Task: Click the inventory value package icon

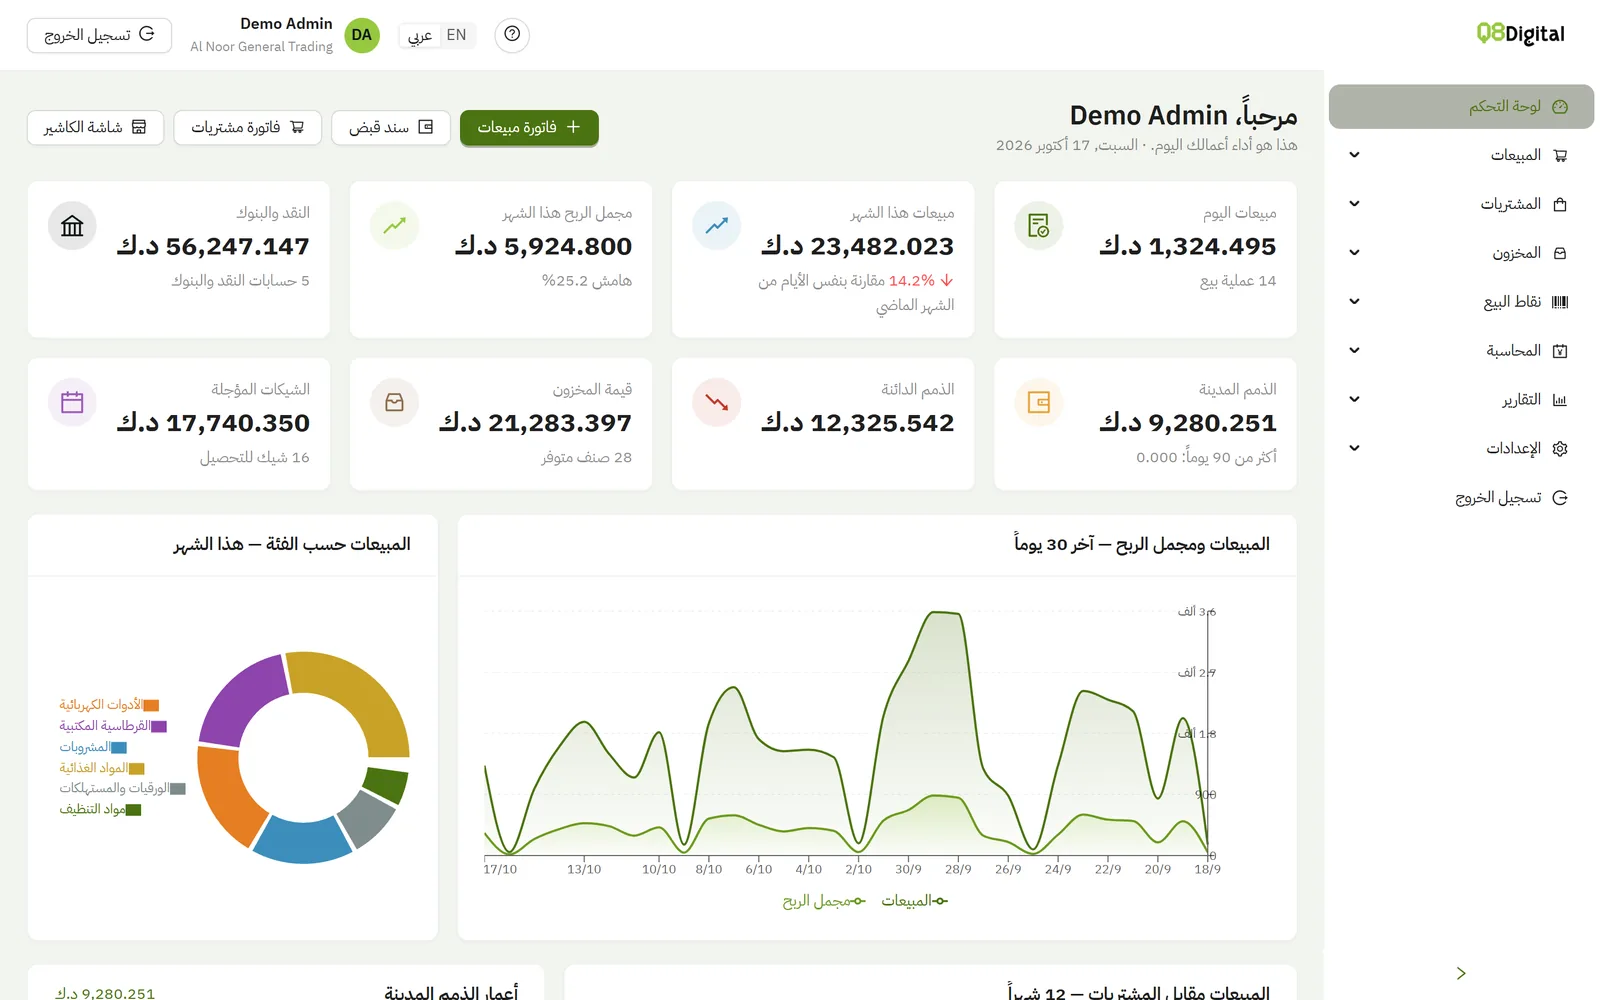Action: (x=395, y=403)
